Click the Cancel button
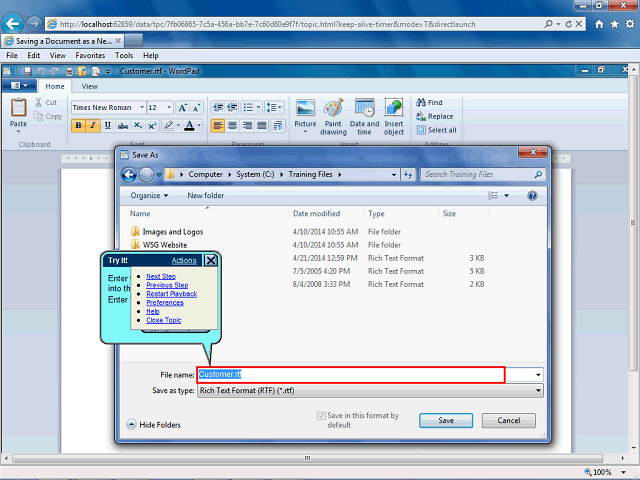Viewport: 640px width, 480px height. pos(509,420)
